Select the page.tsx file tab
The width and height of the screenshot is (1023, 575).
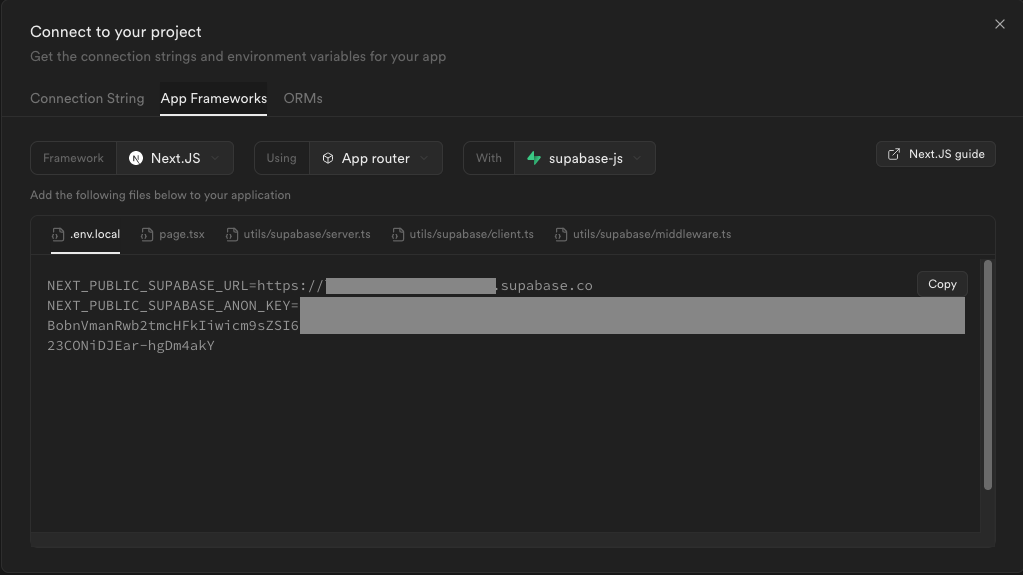[173, 234]
